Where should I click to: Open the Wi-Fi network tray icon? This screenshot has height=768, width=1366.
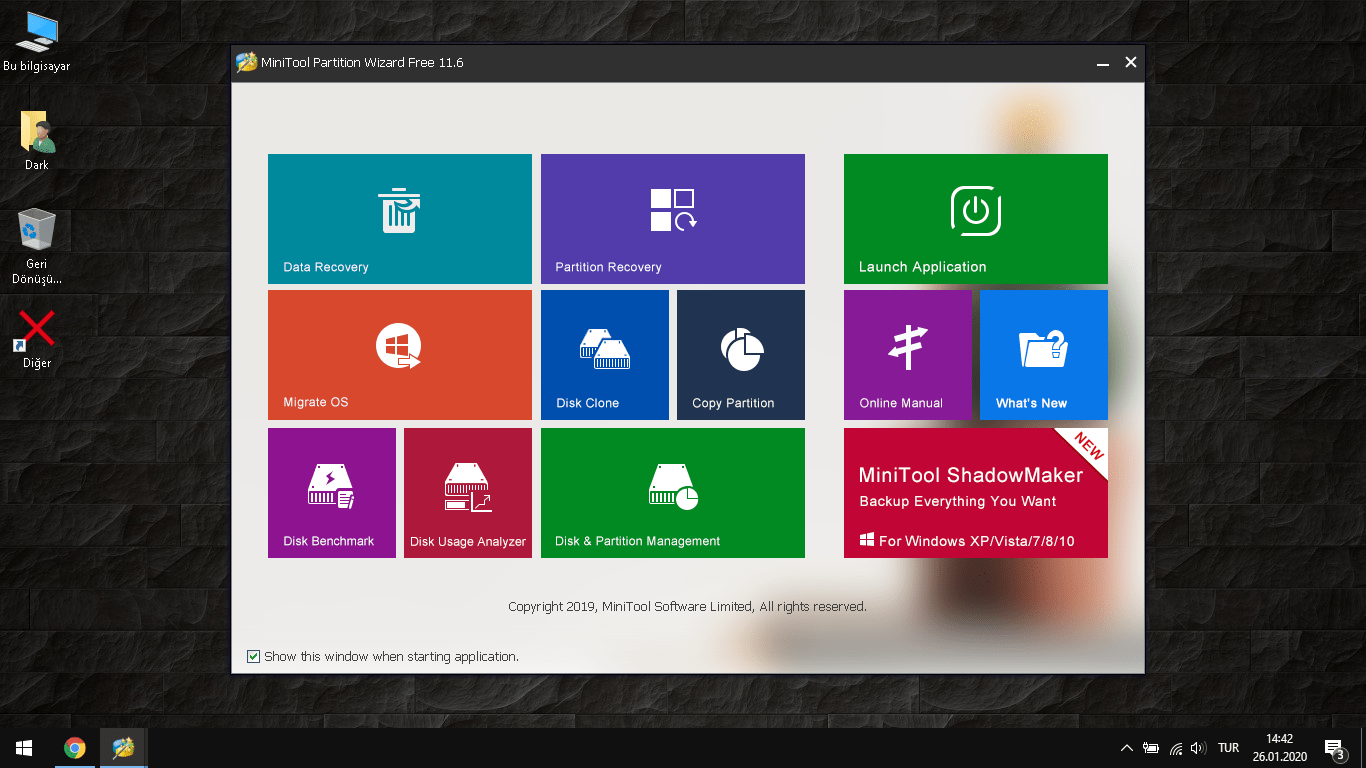[1176, 748]
